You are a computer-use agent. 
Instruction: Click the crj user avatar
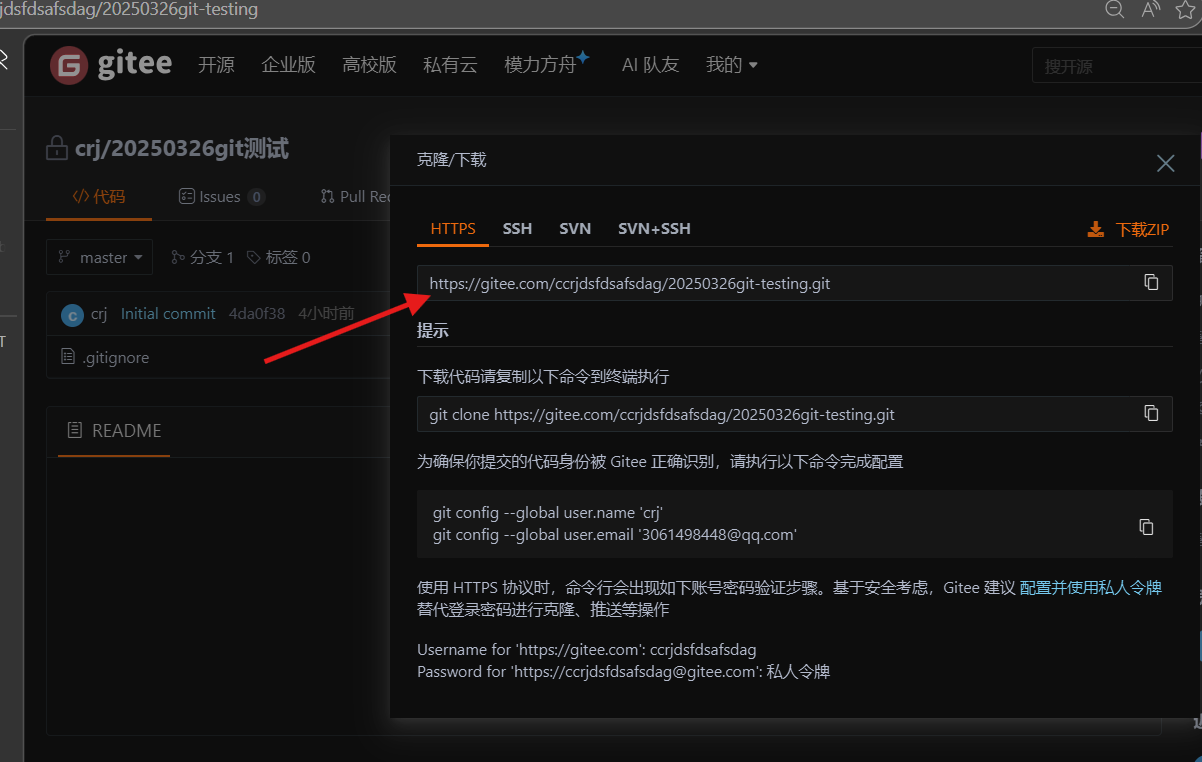72,315
